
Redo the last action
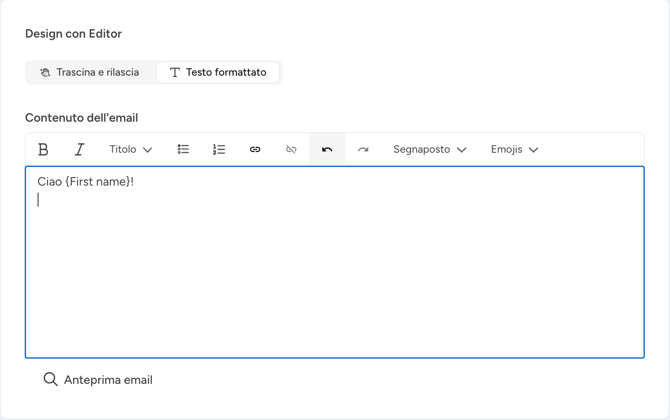tap(363, 149)
